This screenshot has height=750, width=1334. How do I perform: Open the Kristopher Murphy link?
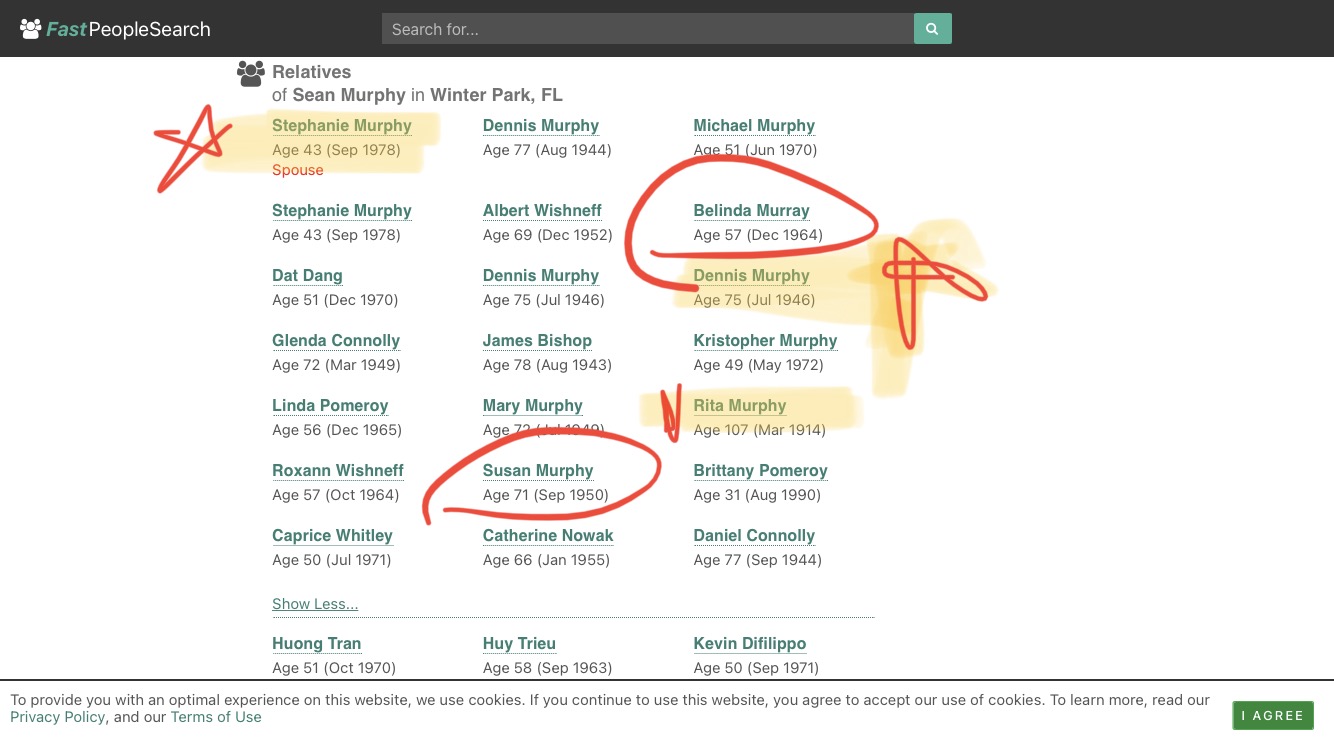tap(765, 341)
